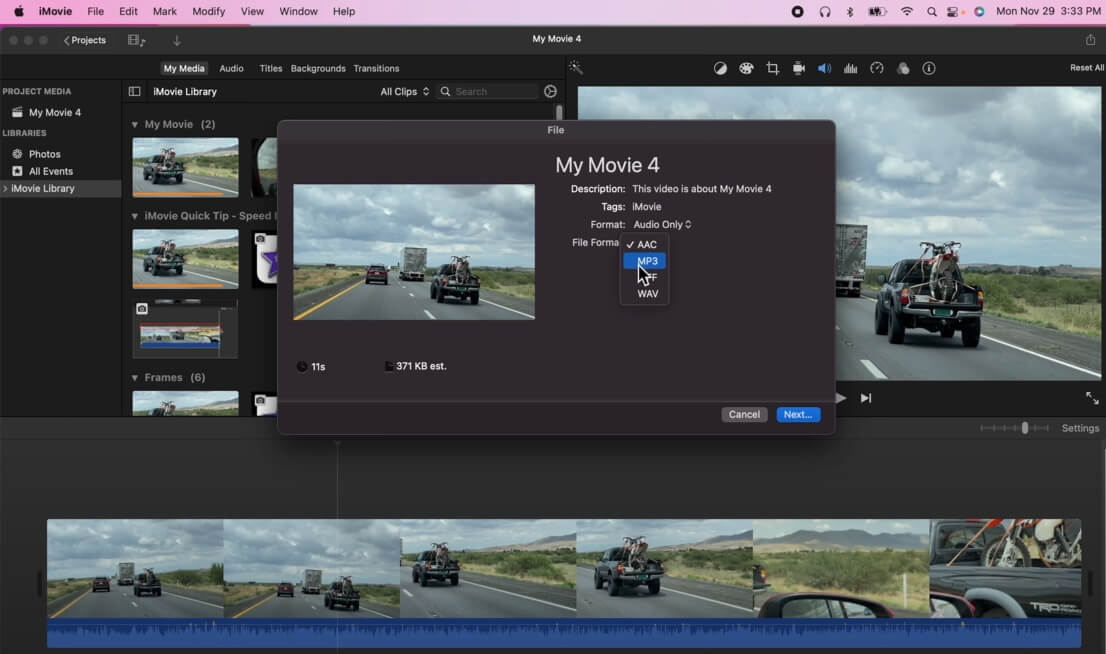
Task: Open the Apple menu
Action: click(19, 11)
